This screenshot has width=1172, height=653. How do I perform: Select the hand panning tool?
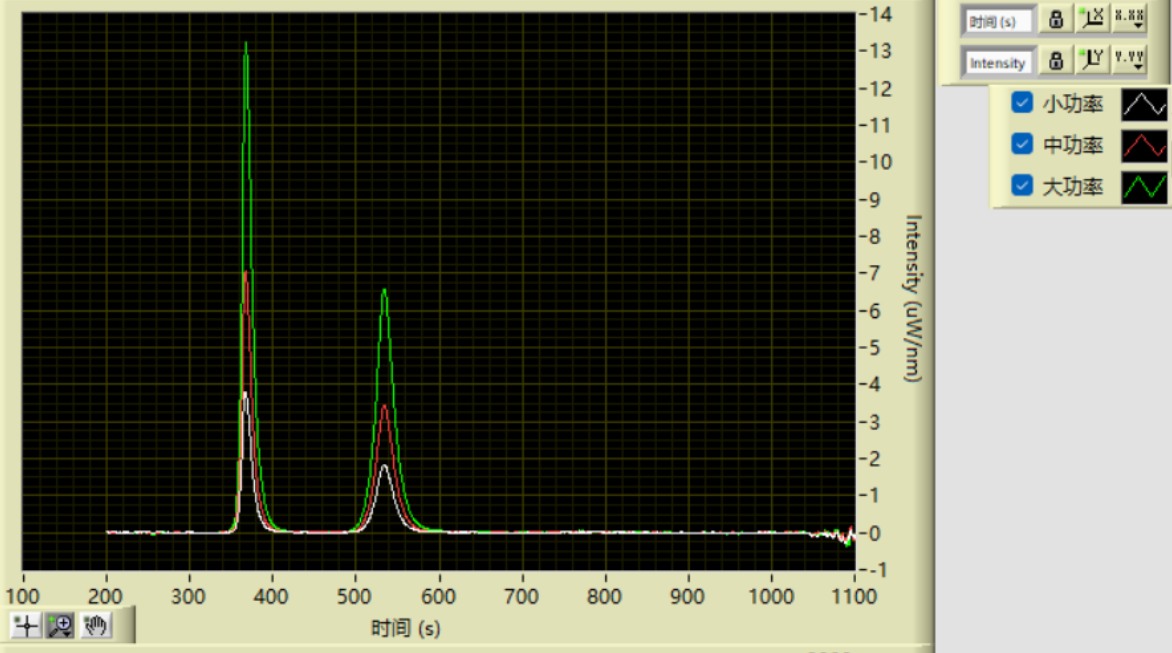click(x=95, y=626)
